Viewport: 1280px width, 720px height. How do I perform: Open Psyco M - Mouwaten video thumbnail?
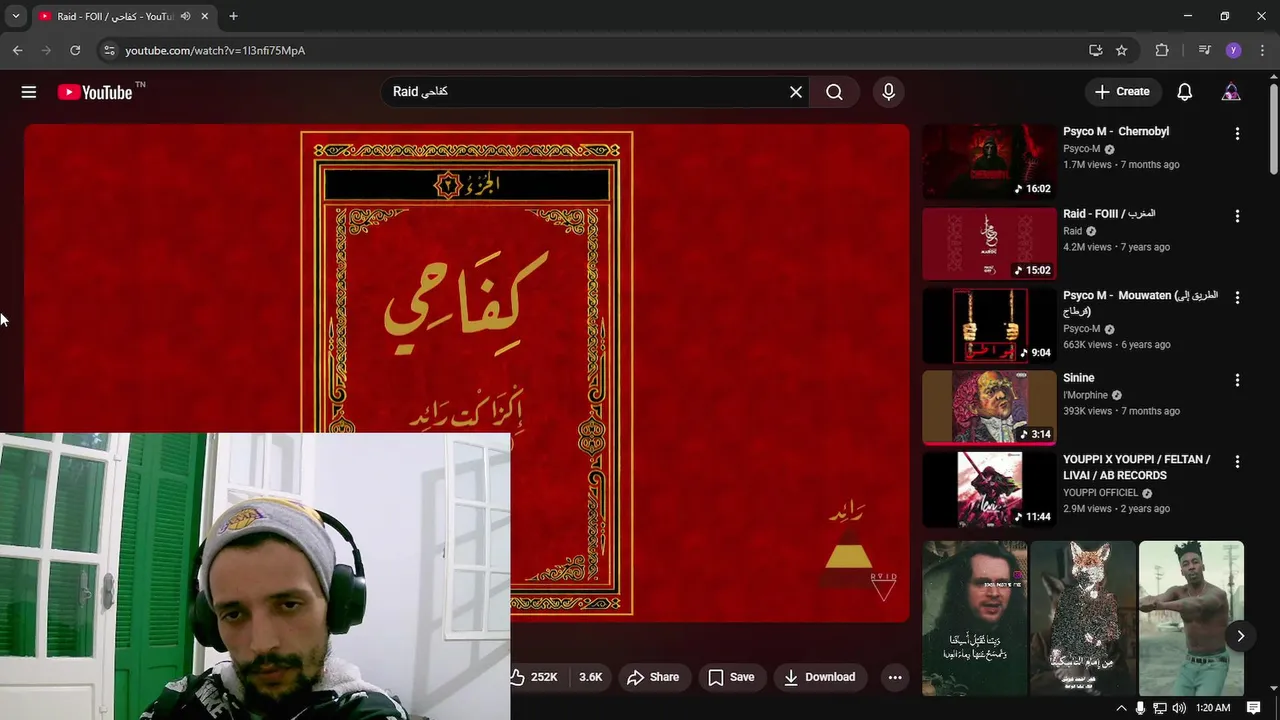(989, 325)
